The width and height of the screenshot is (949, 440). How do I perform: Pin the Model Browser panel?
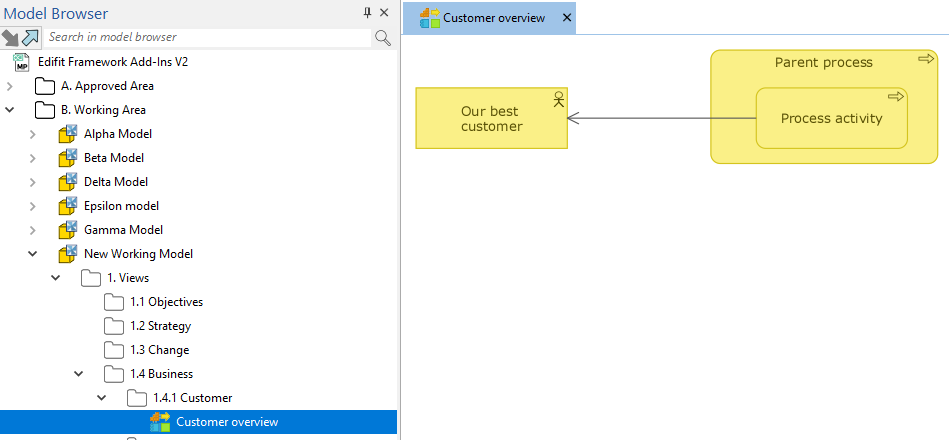367,13
